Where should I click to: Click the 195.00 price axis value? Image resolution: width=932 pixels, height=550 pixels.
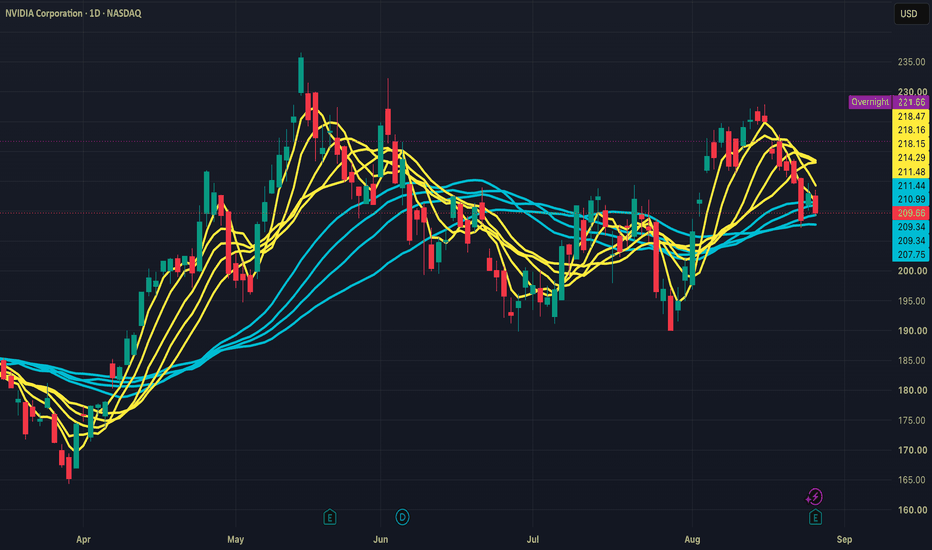pyautogui.click(x=912, y=301)
